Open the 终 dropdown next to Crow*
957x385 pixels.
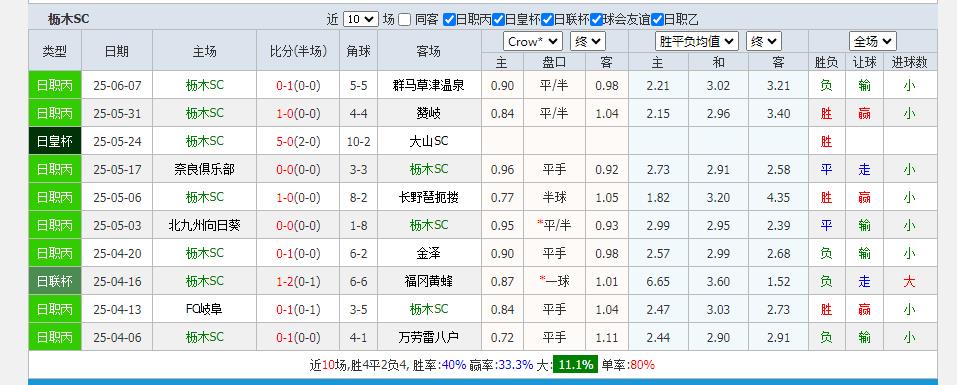click(588, 41)
